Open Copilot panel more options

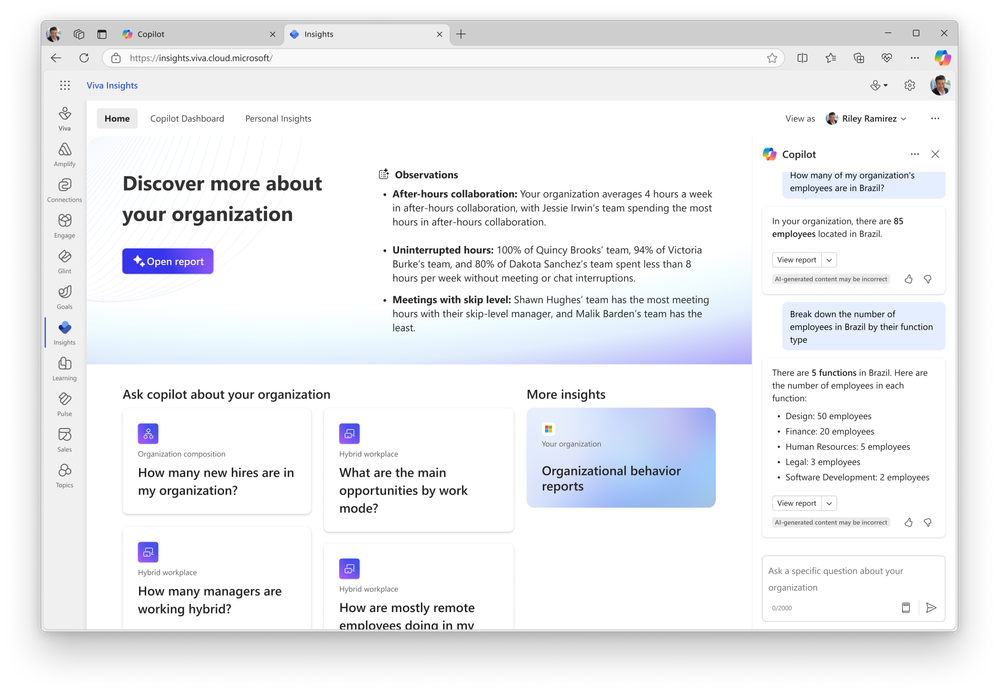pyautogui.click(x=914, y=154)
